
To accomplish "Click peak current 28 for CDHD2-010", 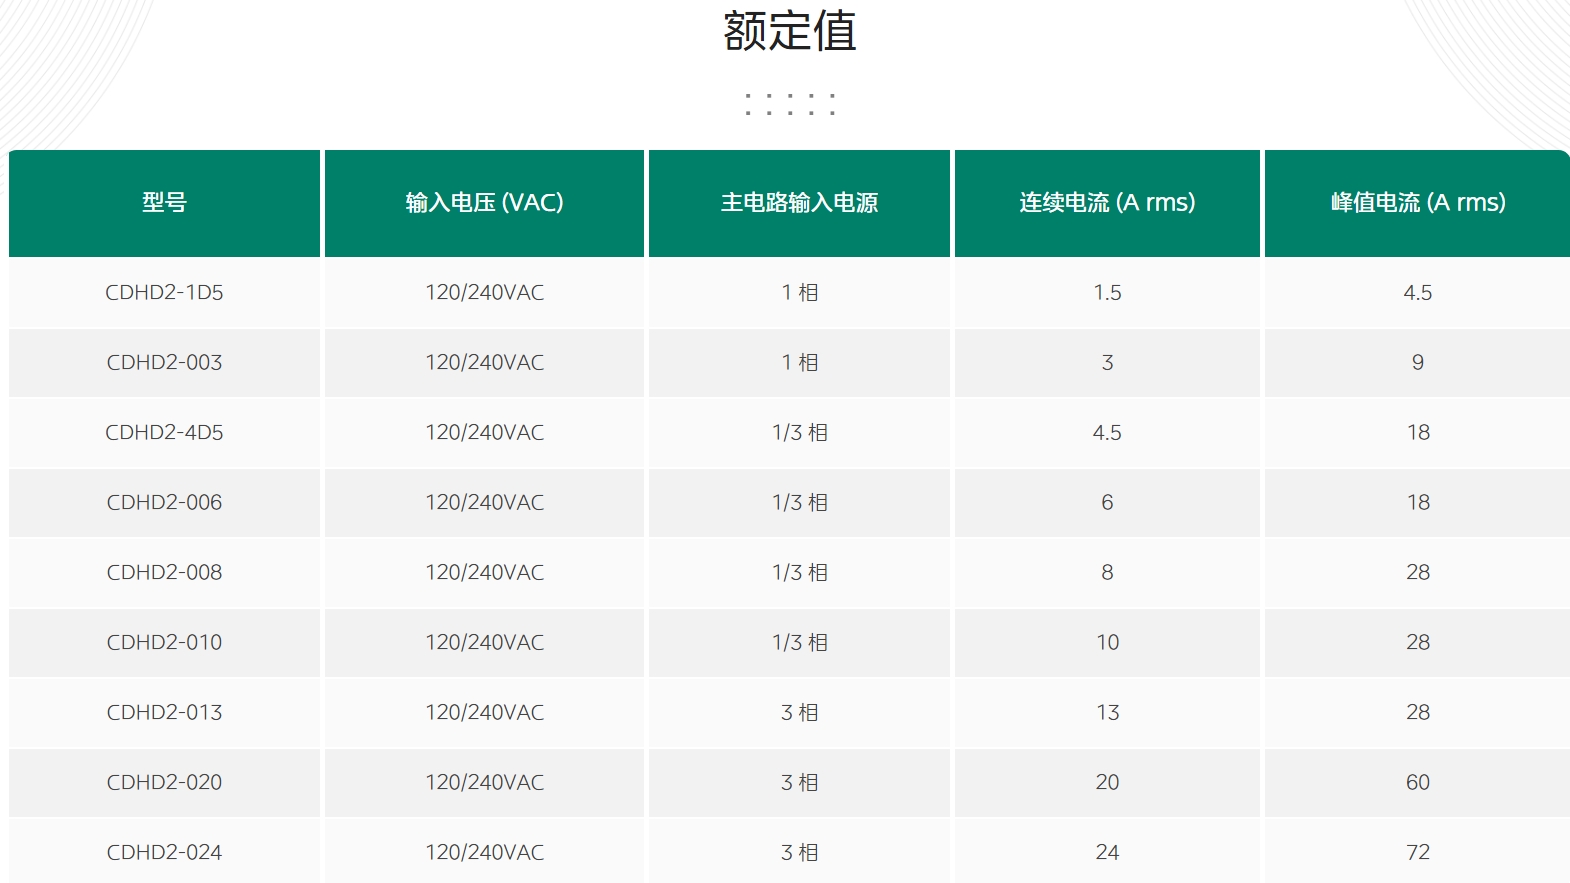I will pos(1418,643).
